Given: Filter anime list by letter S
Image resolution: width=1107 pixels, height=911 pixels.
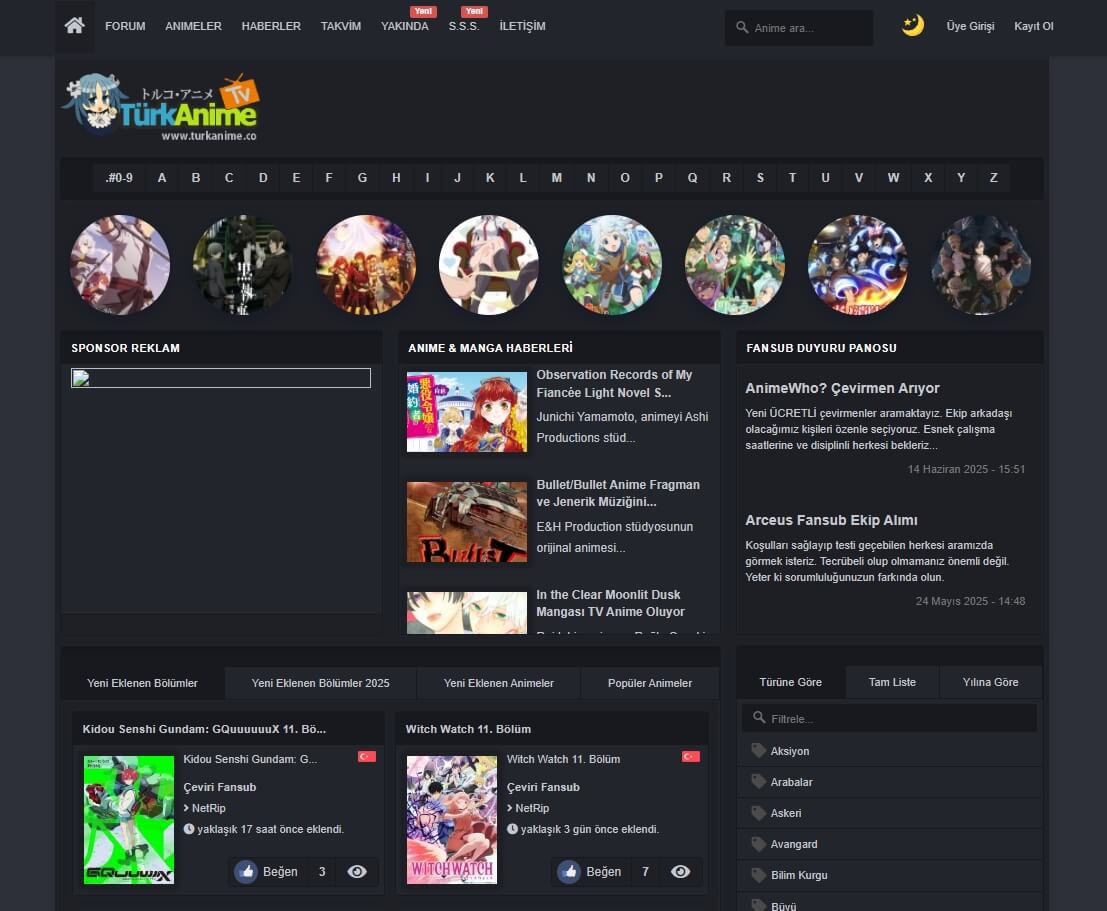Looking at the screenshot, I should pos(760,178).
